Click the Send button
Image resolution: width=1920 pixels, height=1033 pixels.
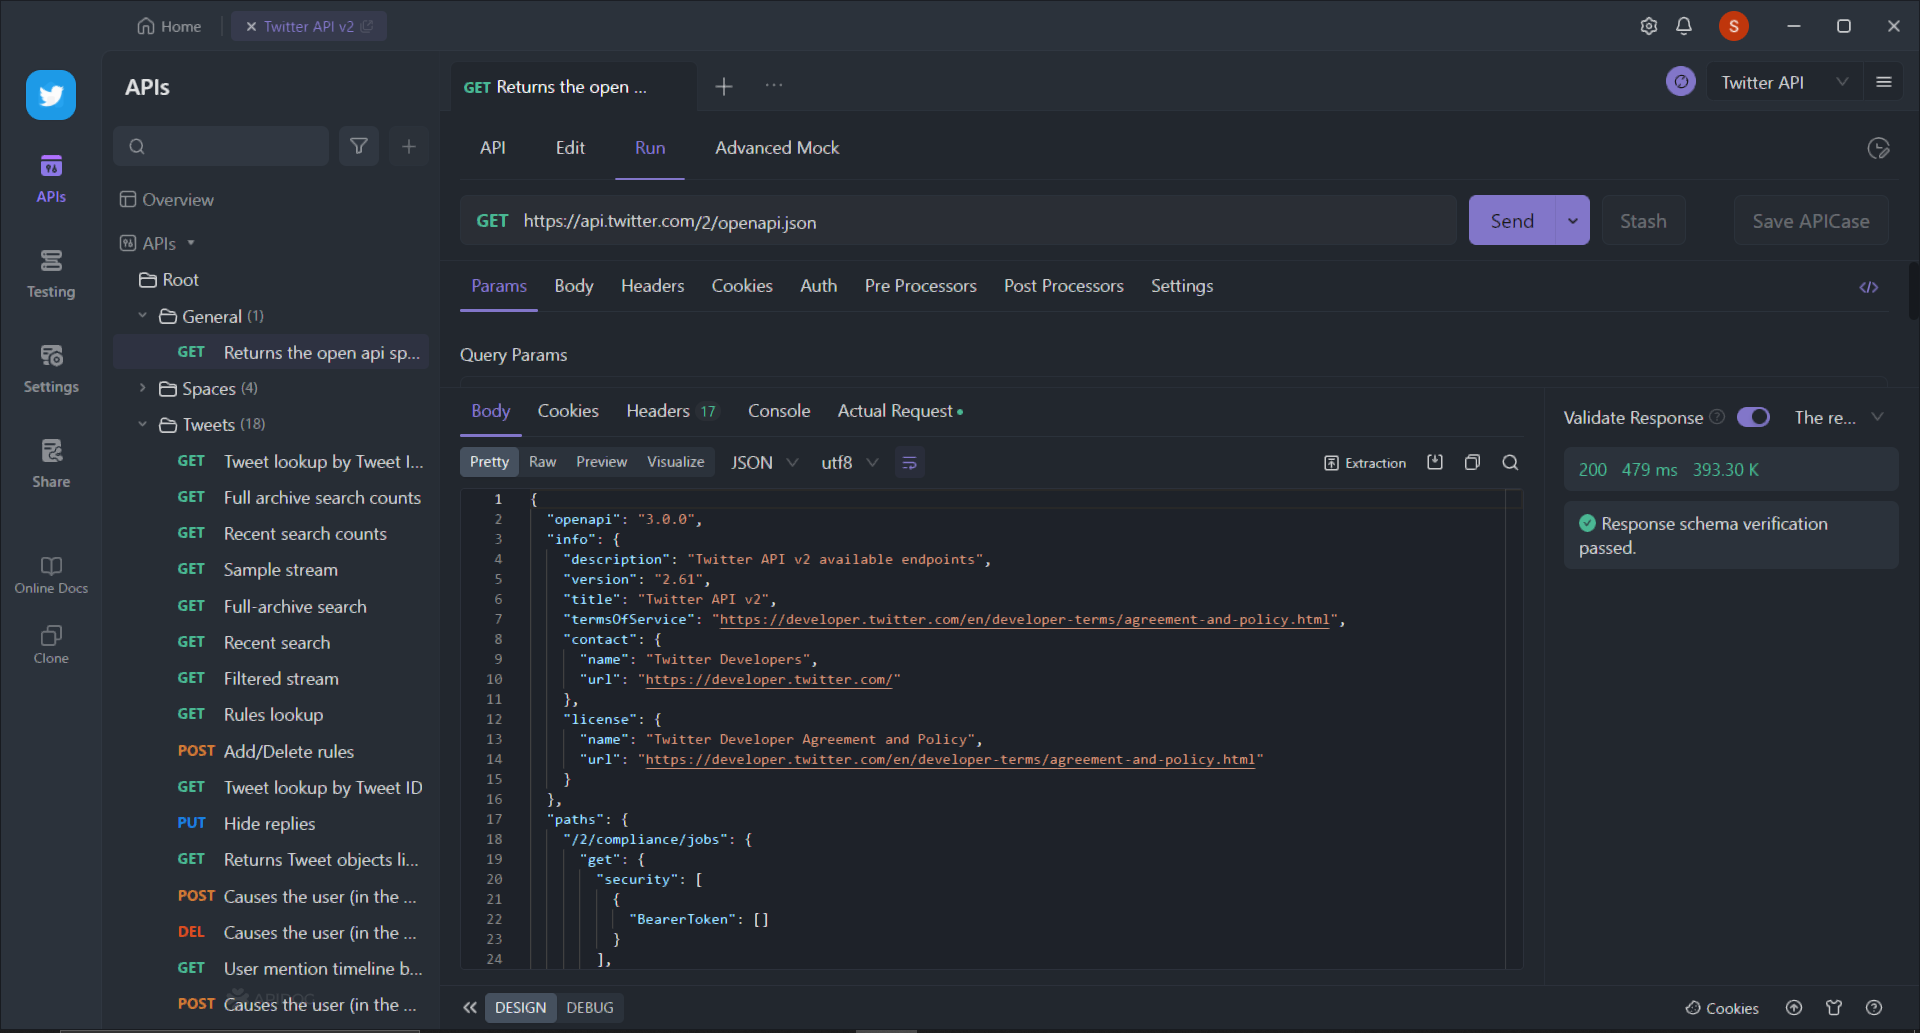(1512, 220)
